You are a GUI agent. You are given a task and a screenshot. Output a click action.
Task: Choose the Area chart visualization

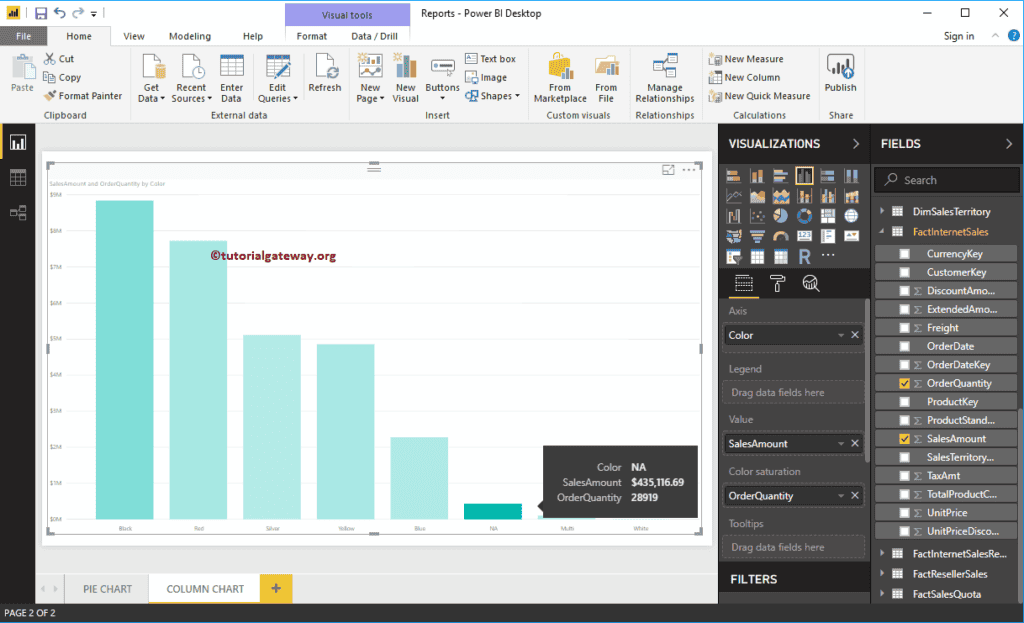pos(757,196)
